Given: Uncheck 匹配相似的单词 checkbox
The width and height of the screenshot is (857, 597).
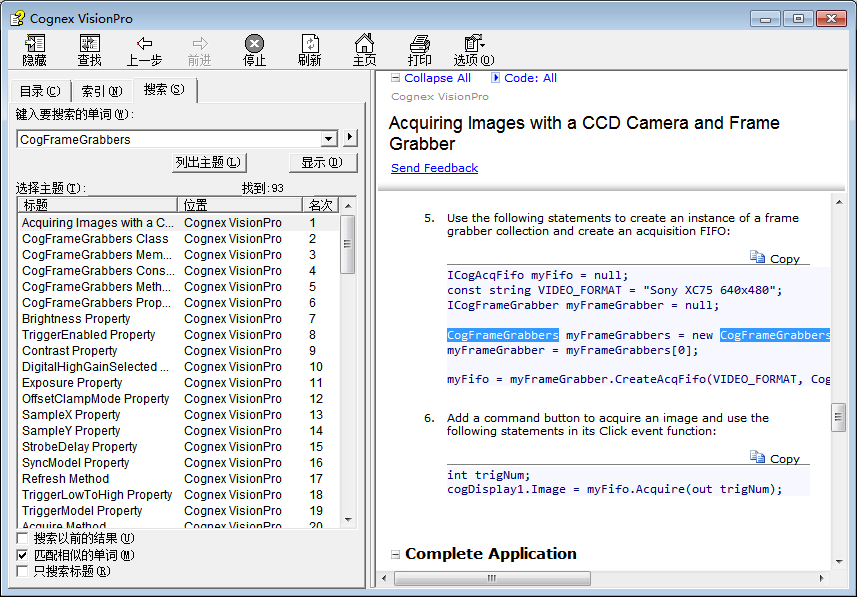Looking at the screenshot, I should coord(22,555).
